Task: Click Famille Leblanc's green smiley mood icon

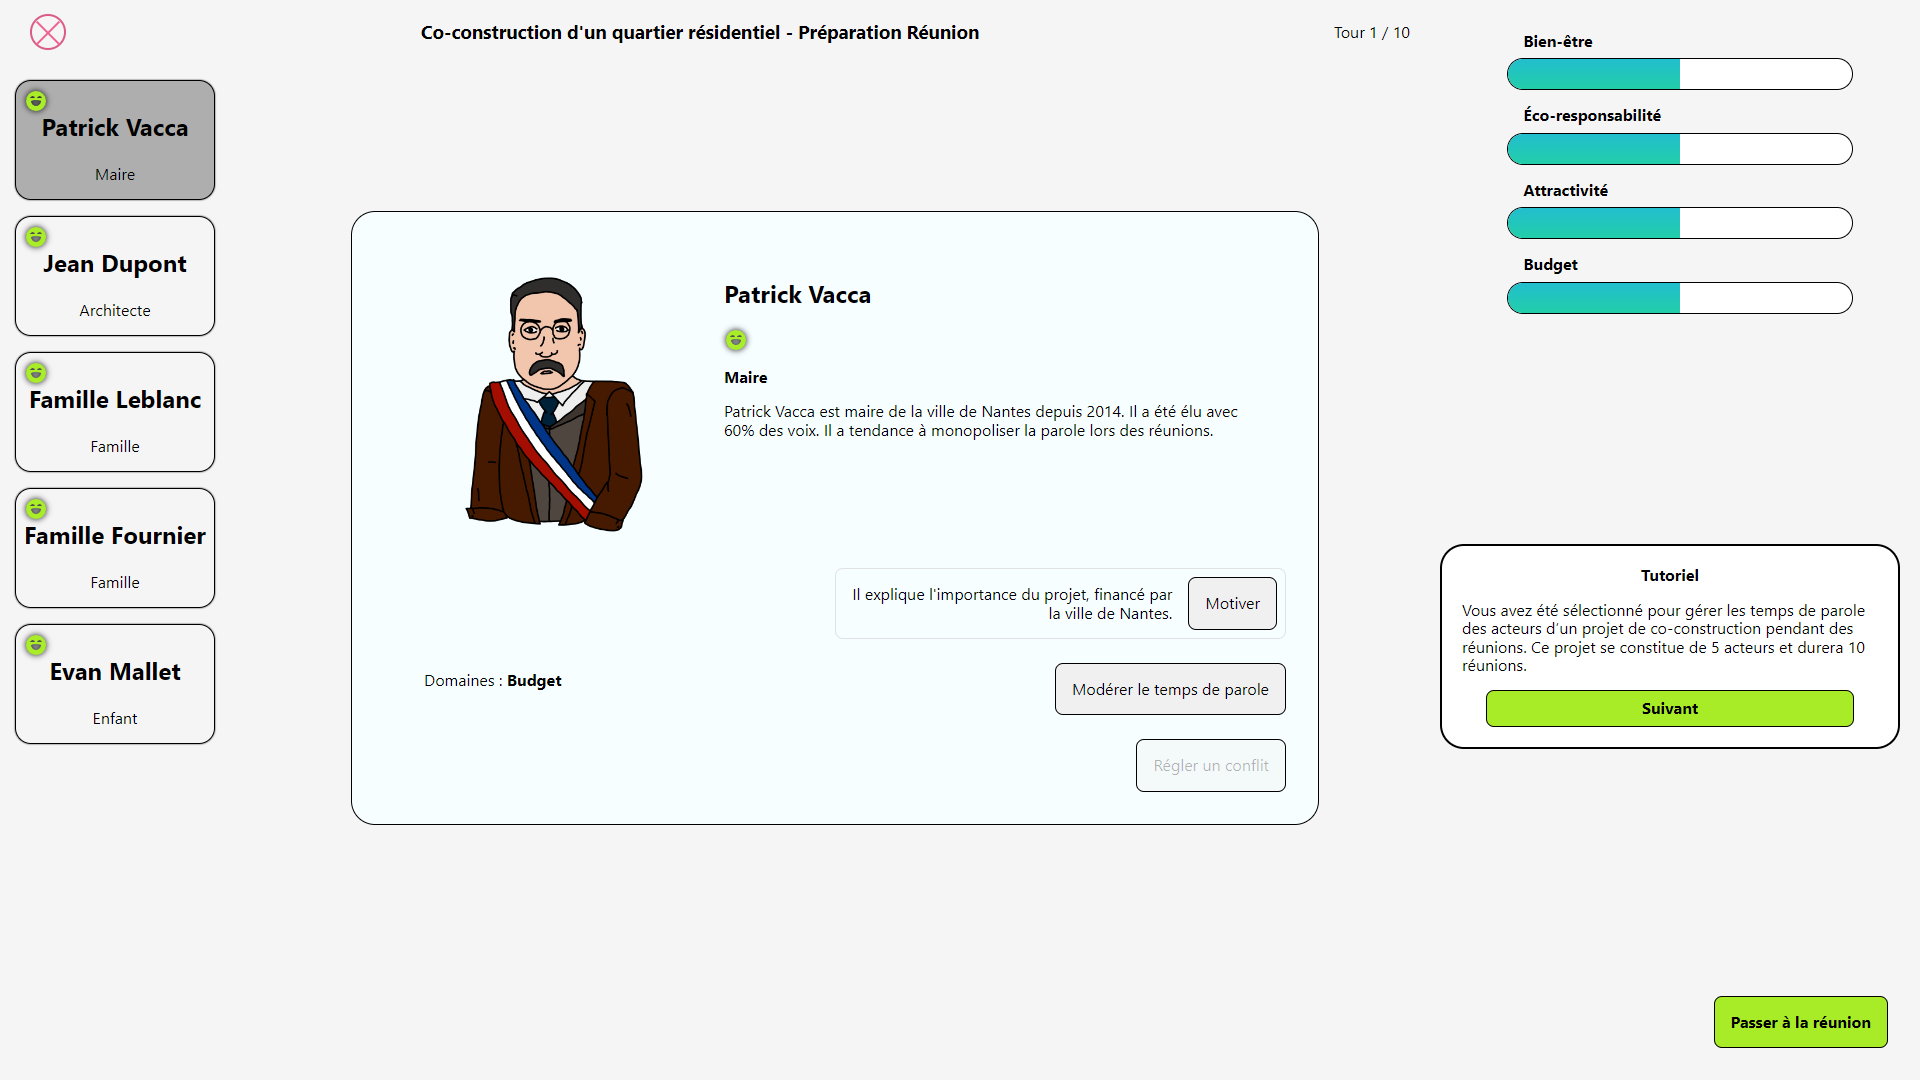Action: (x=36, y=373)
